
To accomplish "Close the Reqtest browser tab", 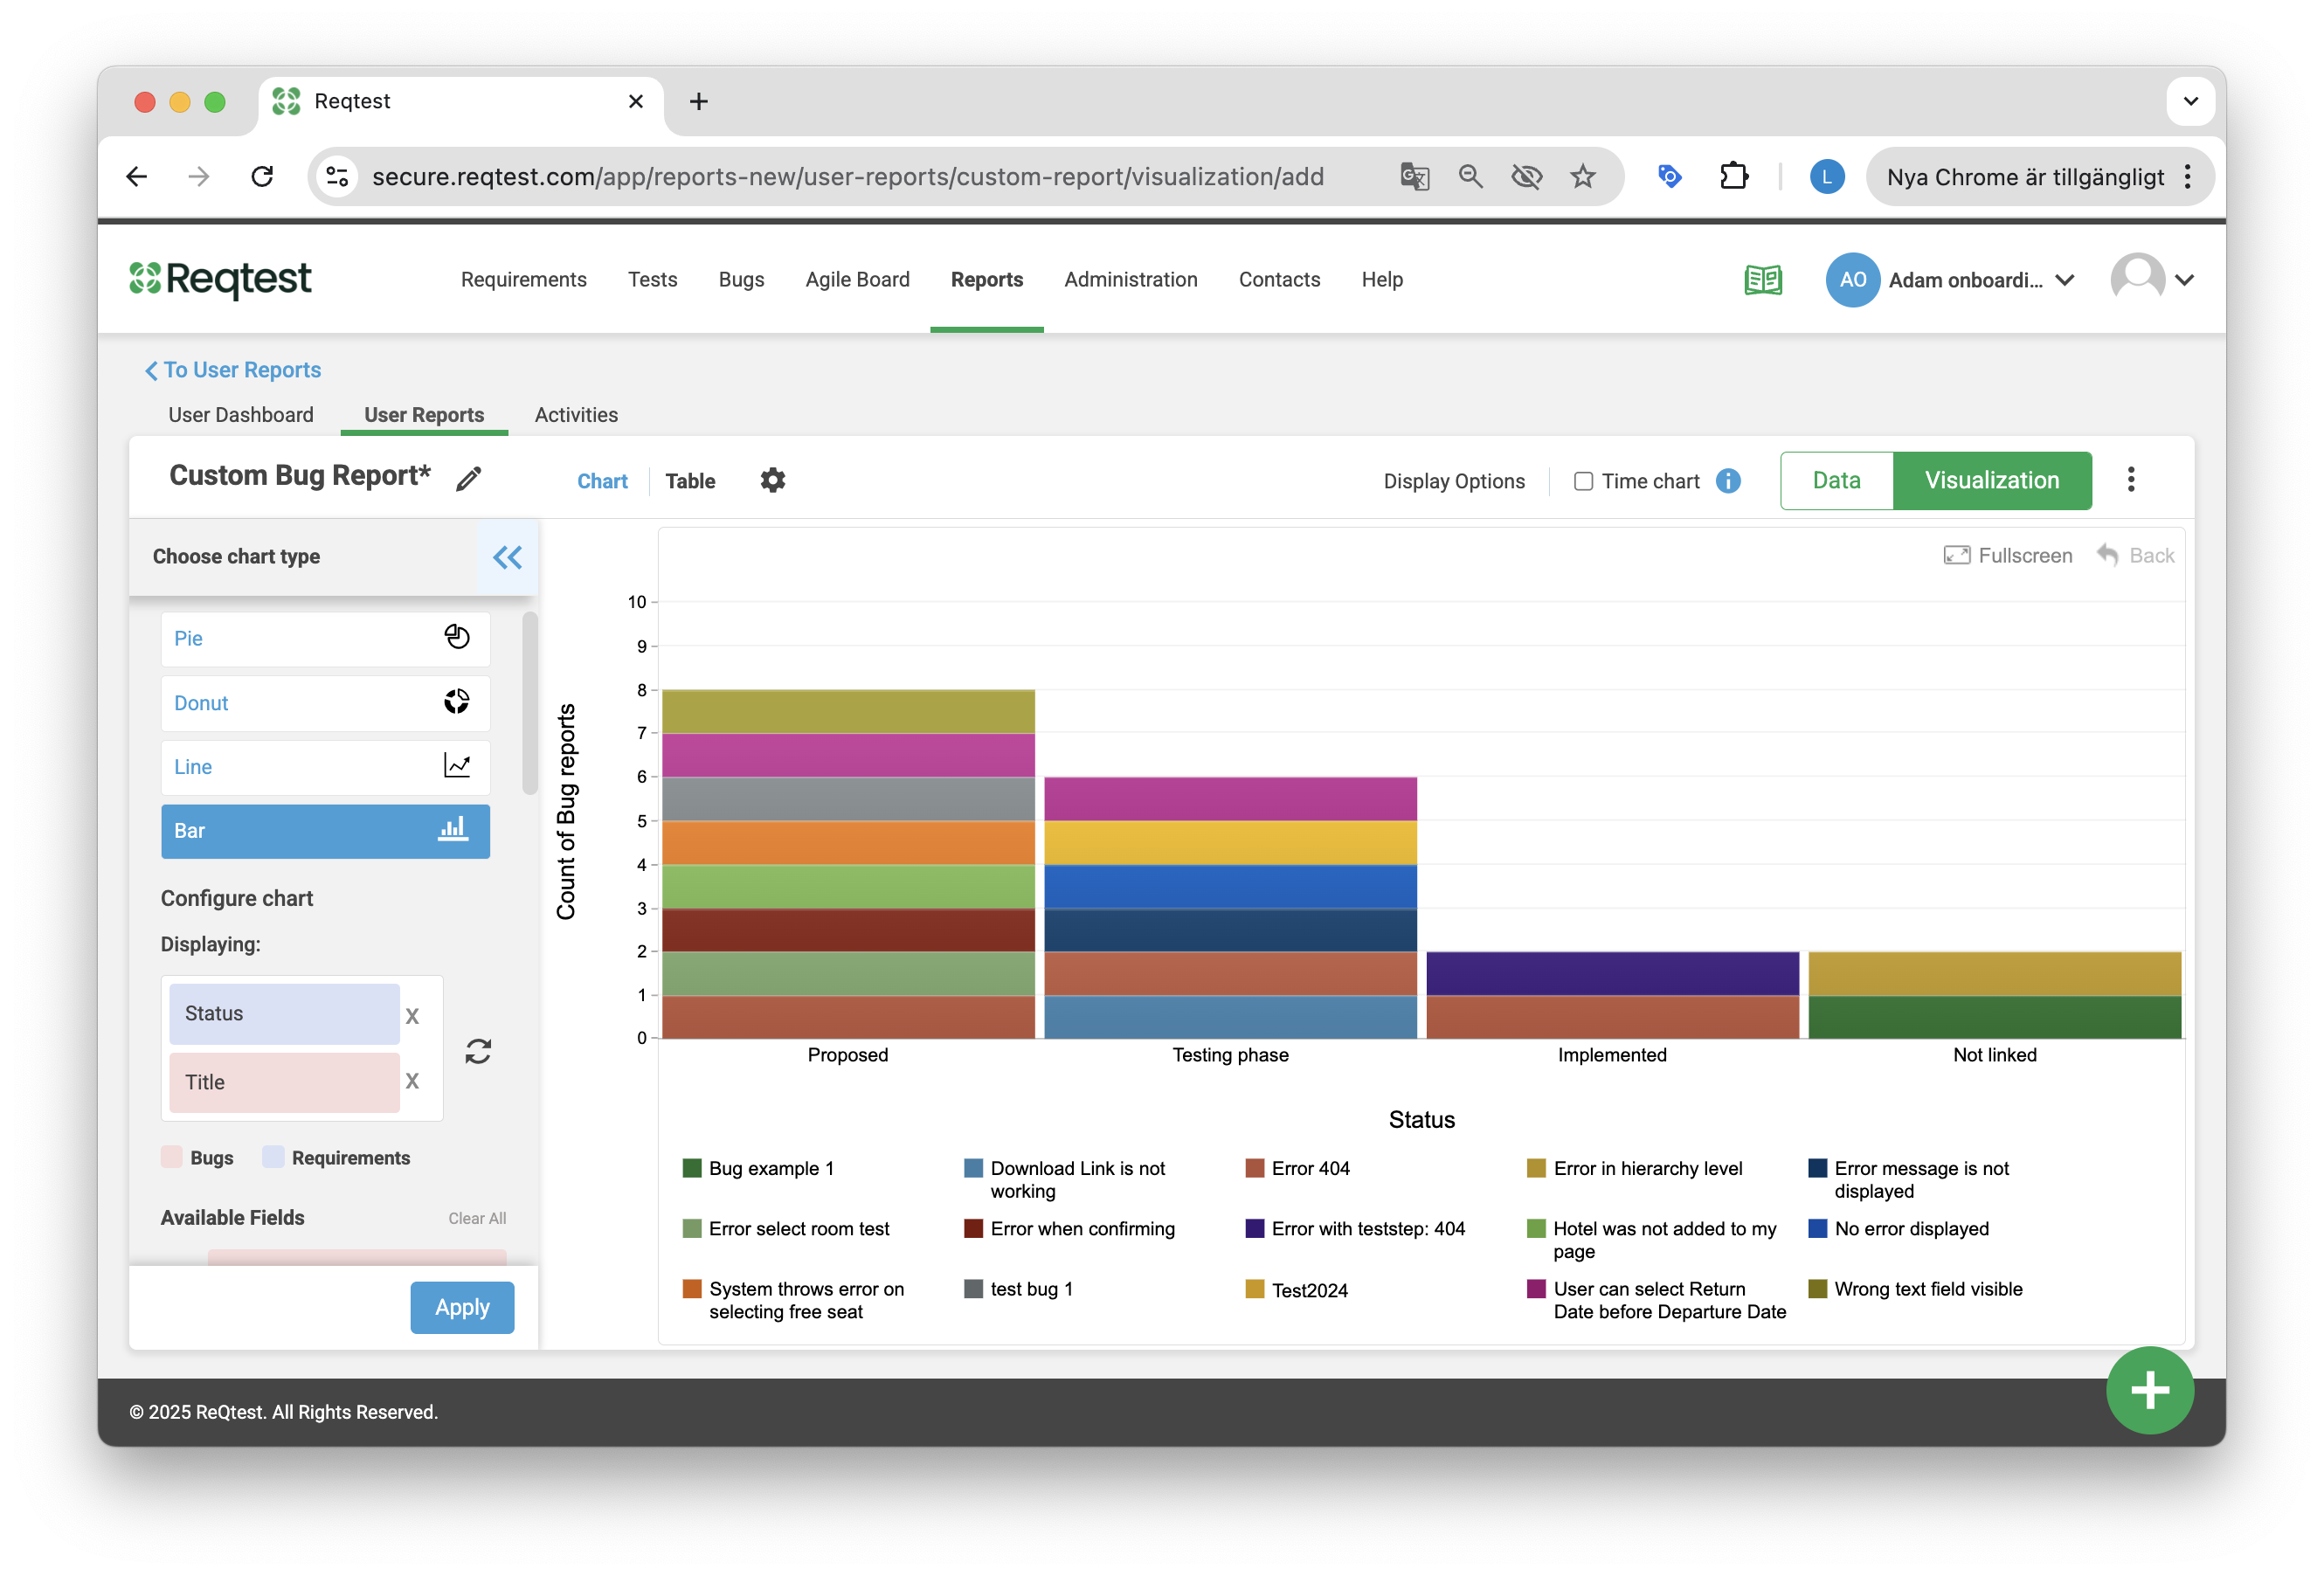I will click(635, 101).
